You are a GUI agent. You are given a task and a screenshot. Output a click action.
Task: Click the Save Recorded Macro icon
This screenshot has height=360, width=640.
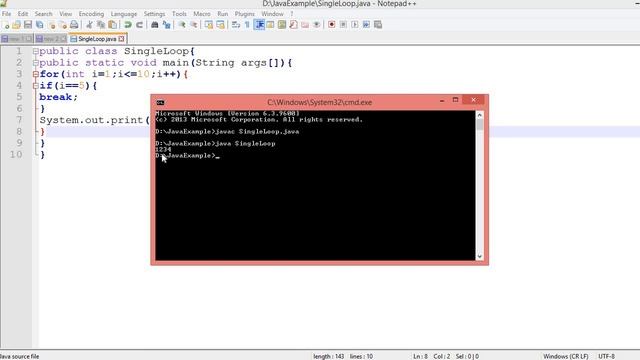pos(378,25)
